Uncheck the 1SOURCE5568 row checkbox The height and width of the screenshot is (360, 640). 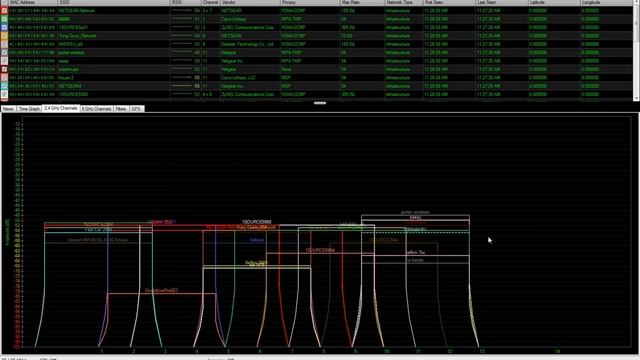[x=4, y=94]
